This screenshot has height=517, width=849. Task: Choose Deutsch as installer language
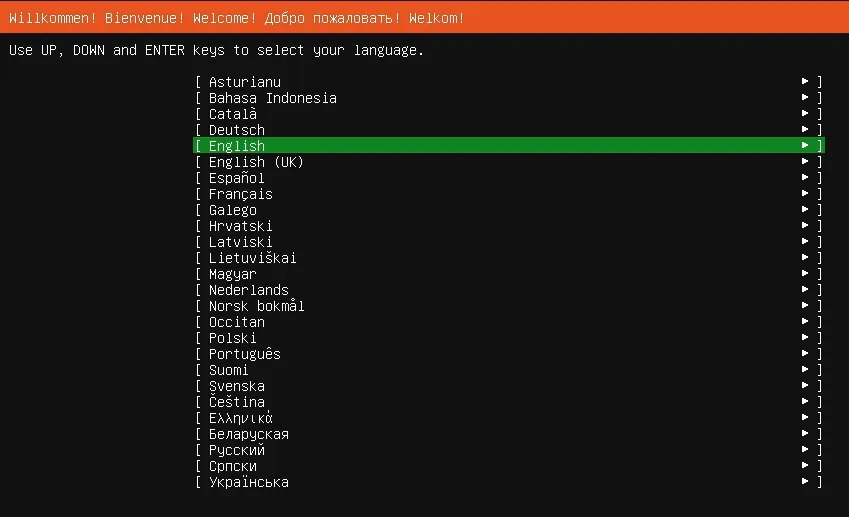click(x=509, y=130)
